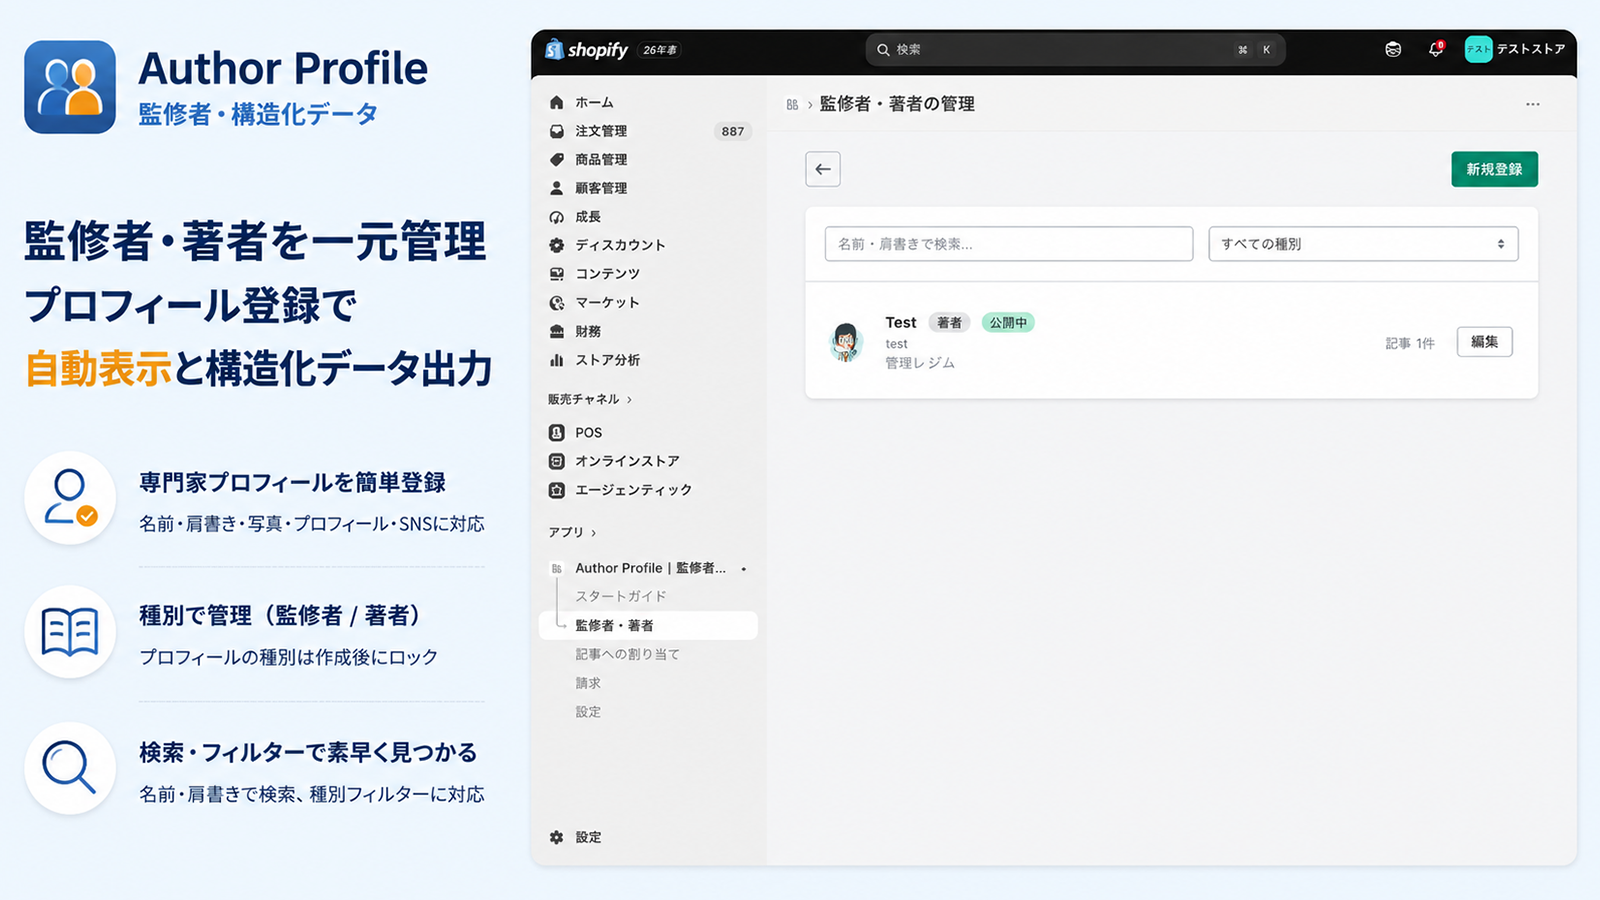Click the bottom 設定 gear icon
Viewport: 1600px width, 900px height.
click(557, 837)
